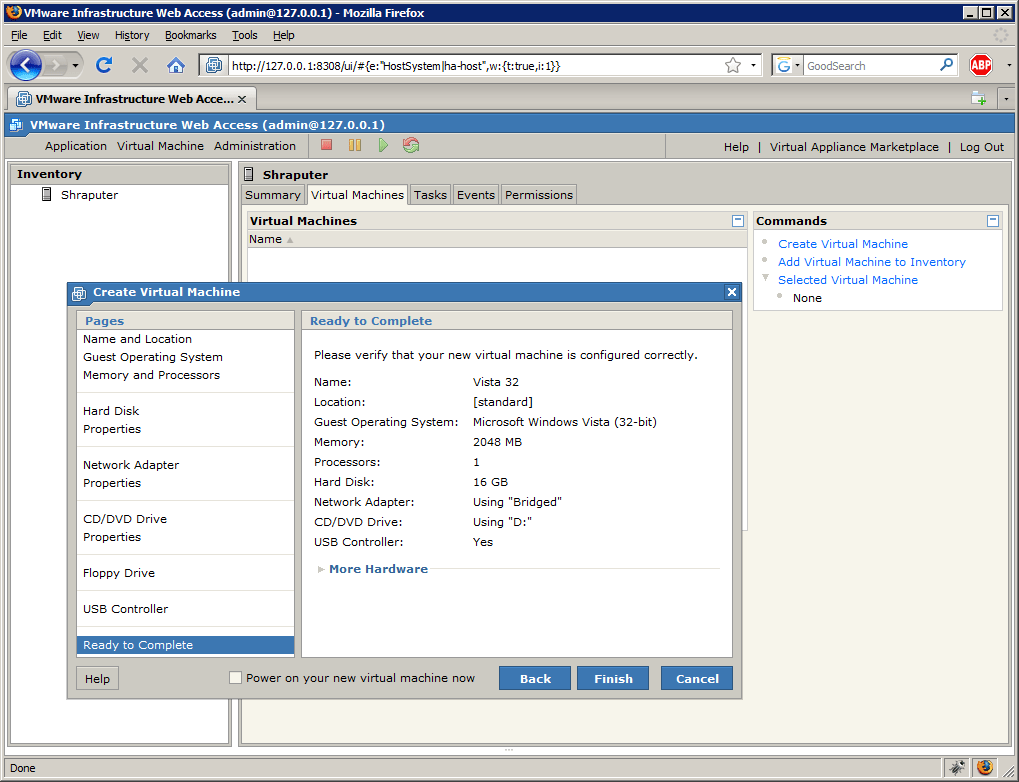Switch to the Tasks tab
The width and height of the screenshot is (1019, 782).
(x=430, y=195)
